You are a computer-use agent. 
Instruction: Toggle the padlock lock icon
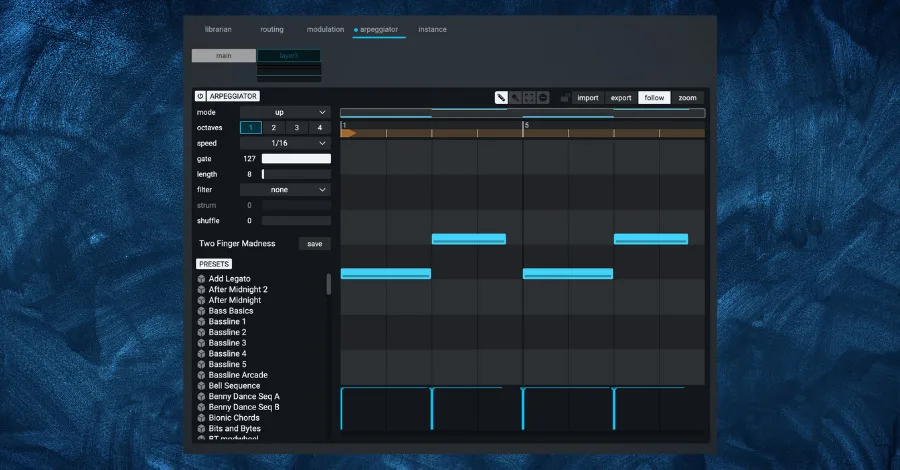(x=565, y=98)
